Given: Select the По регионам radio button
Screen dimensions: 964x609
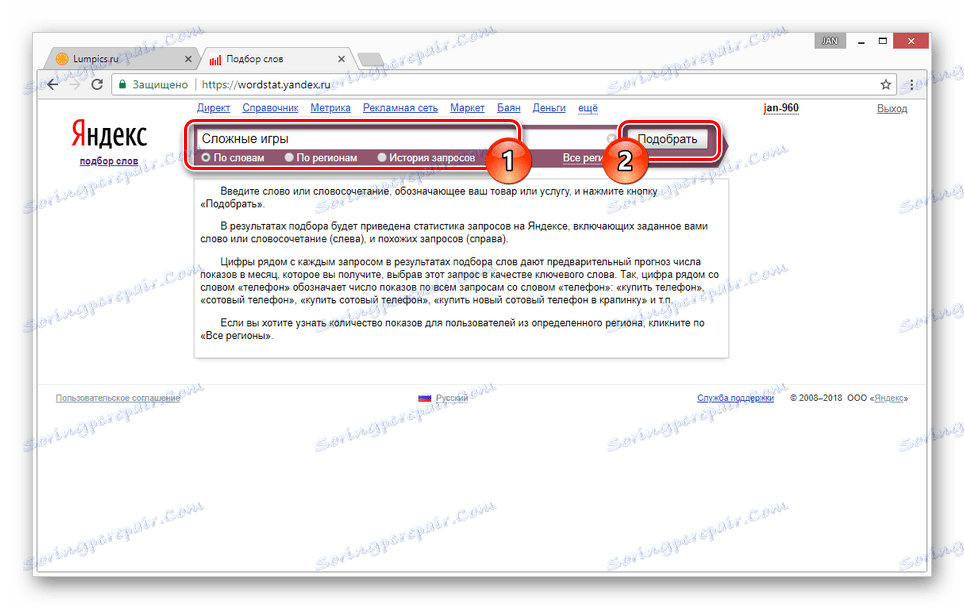Looking at the screenshot, I should [289, 158].
